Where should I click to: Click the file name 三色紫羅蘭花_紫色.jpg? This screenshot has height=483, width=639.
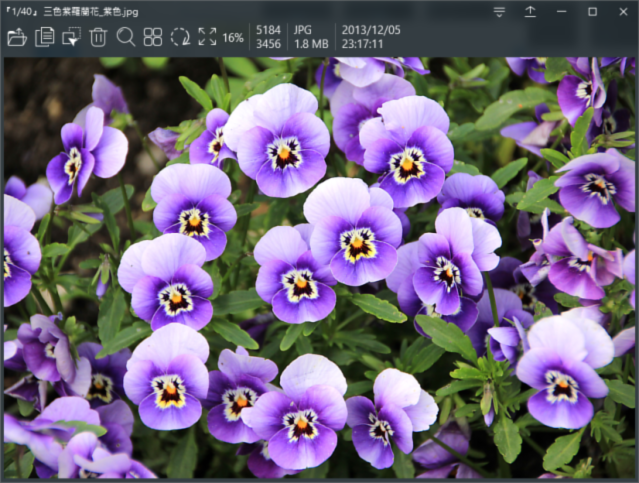click(90, 11)
